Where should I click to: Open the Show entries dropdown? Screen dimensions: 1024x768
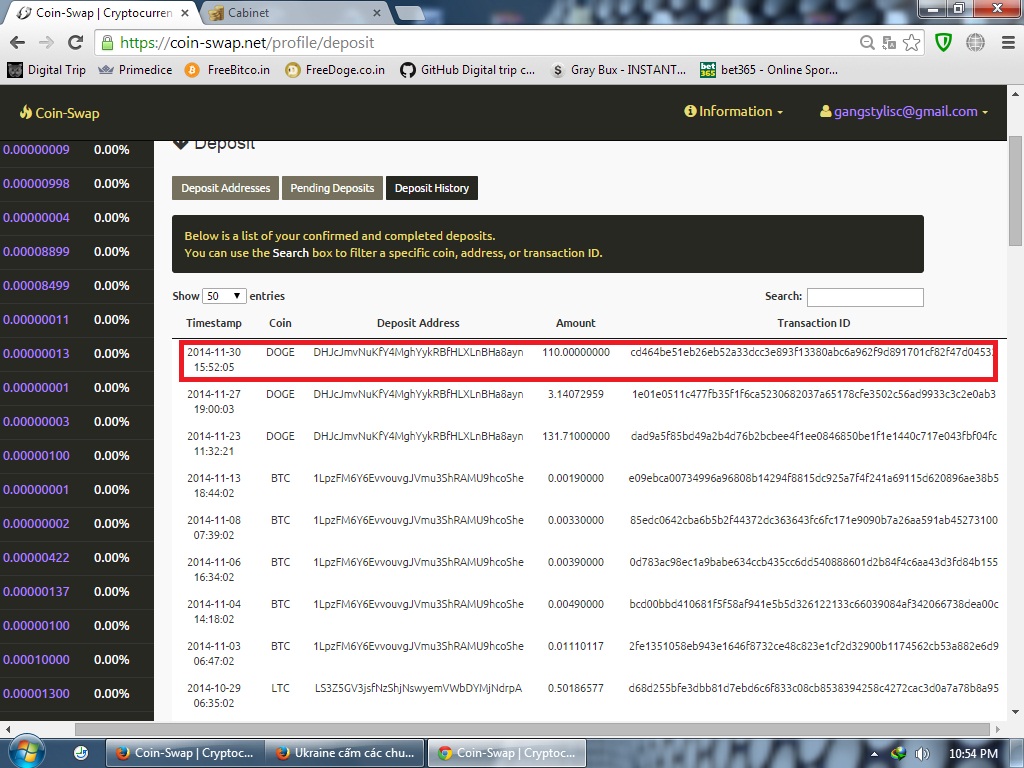click(x=224, y=296)
